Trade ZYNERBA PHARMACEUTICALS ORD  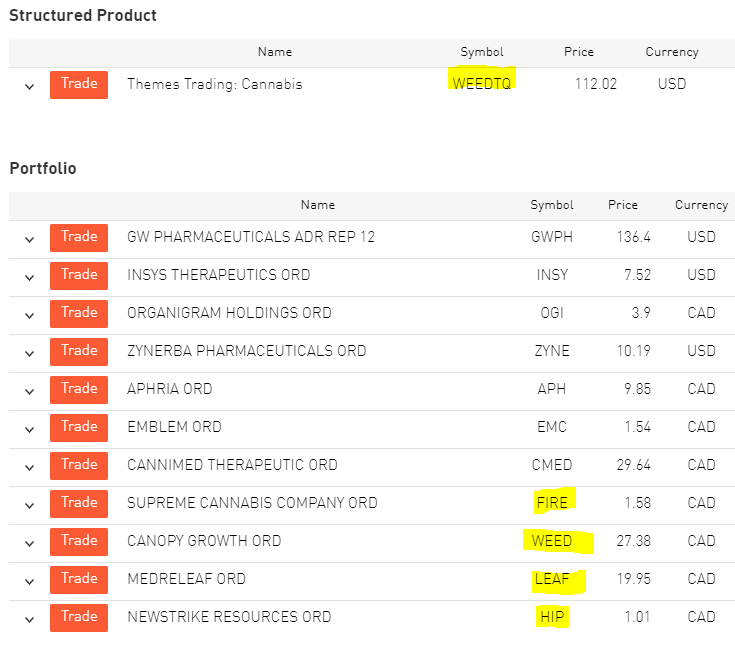click(x=79, y=352)
